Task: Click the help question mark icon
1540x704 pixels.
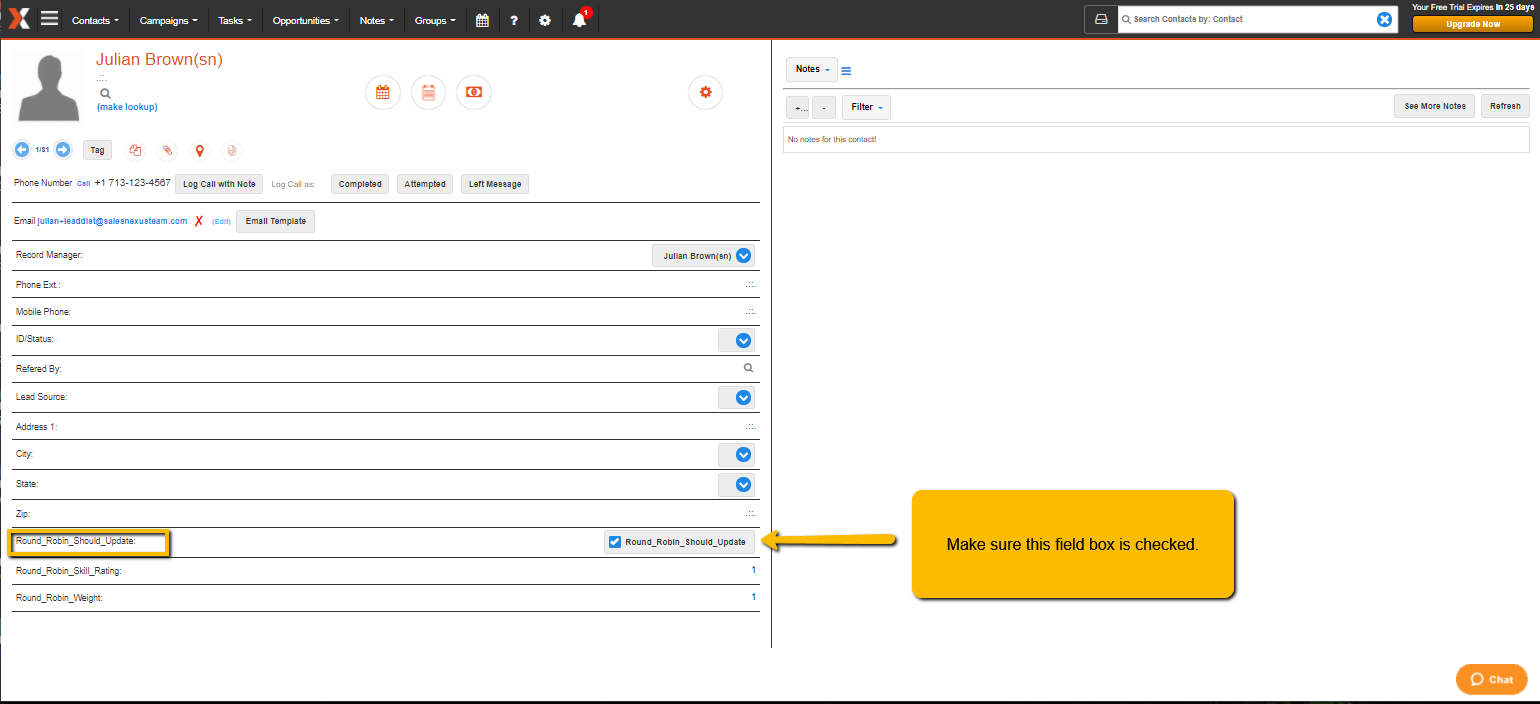Action: [x=514, y=20]
